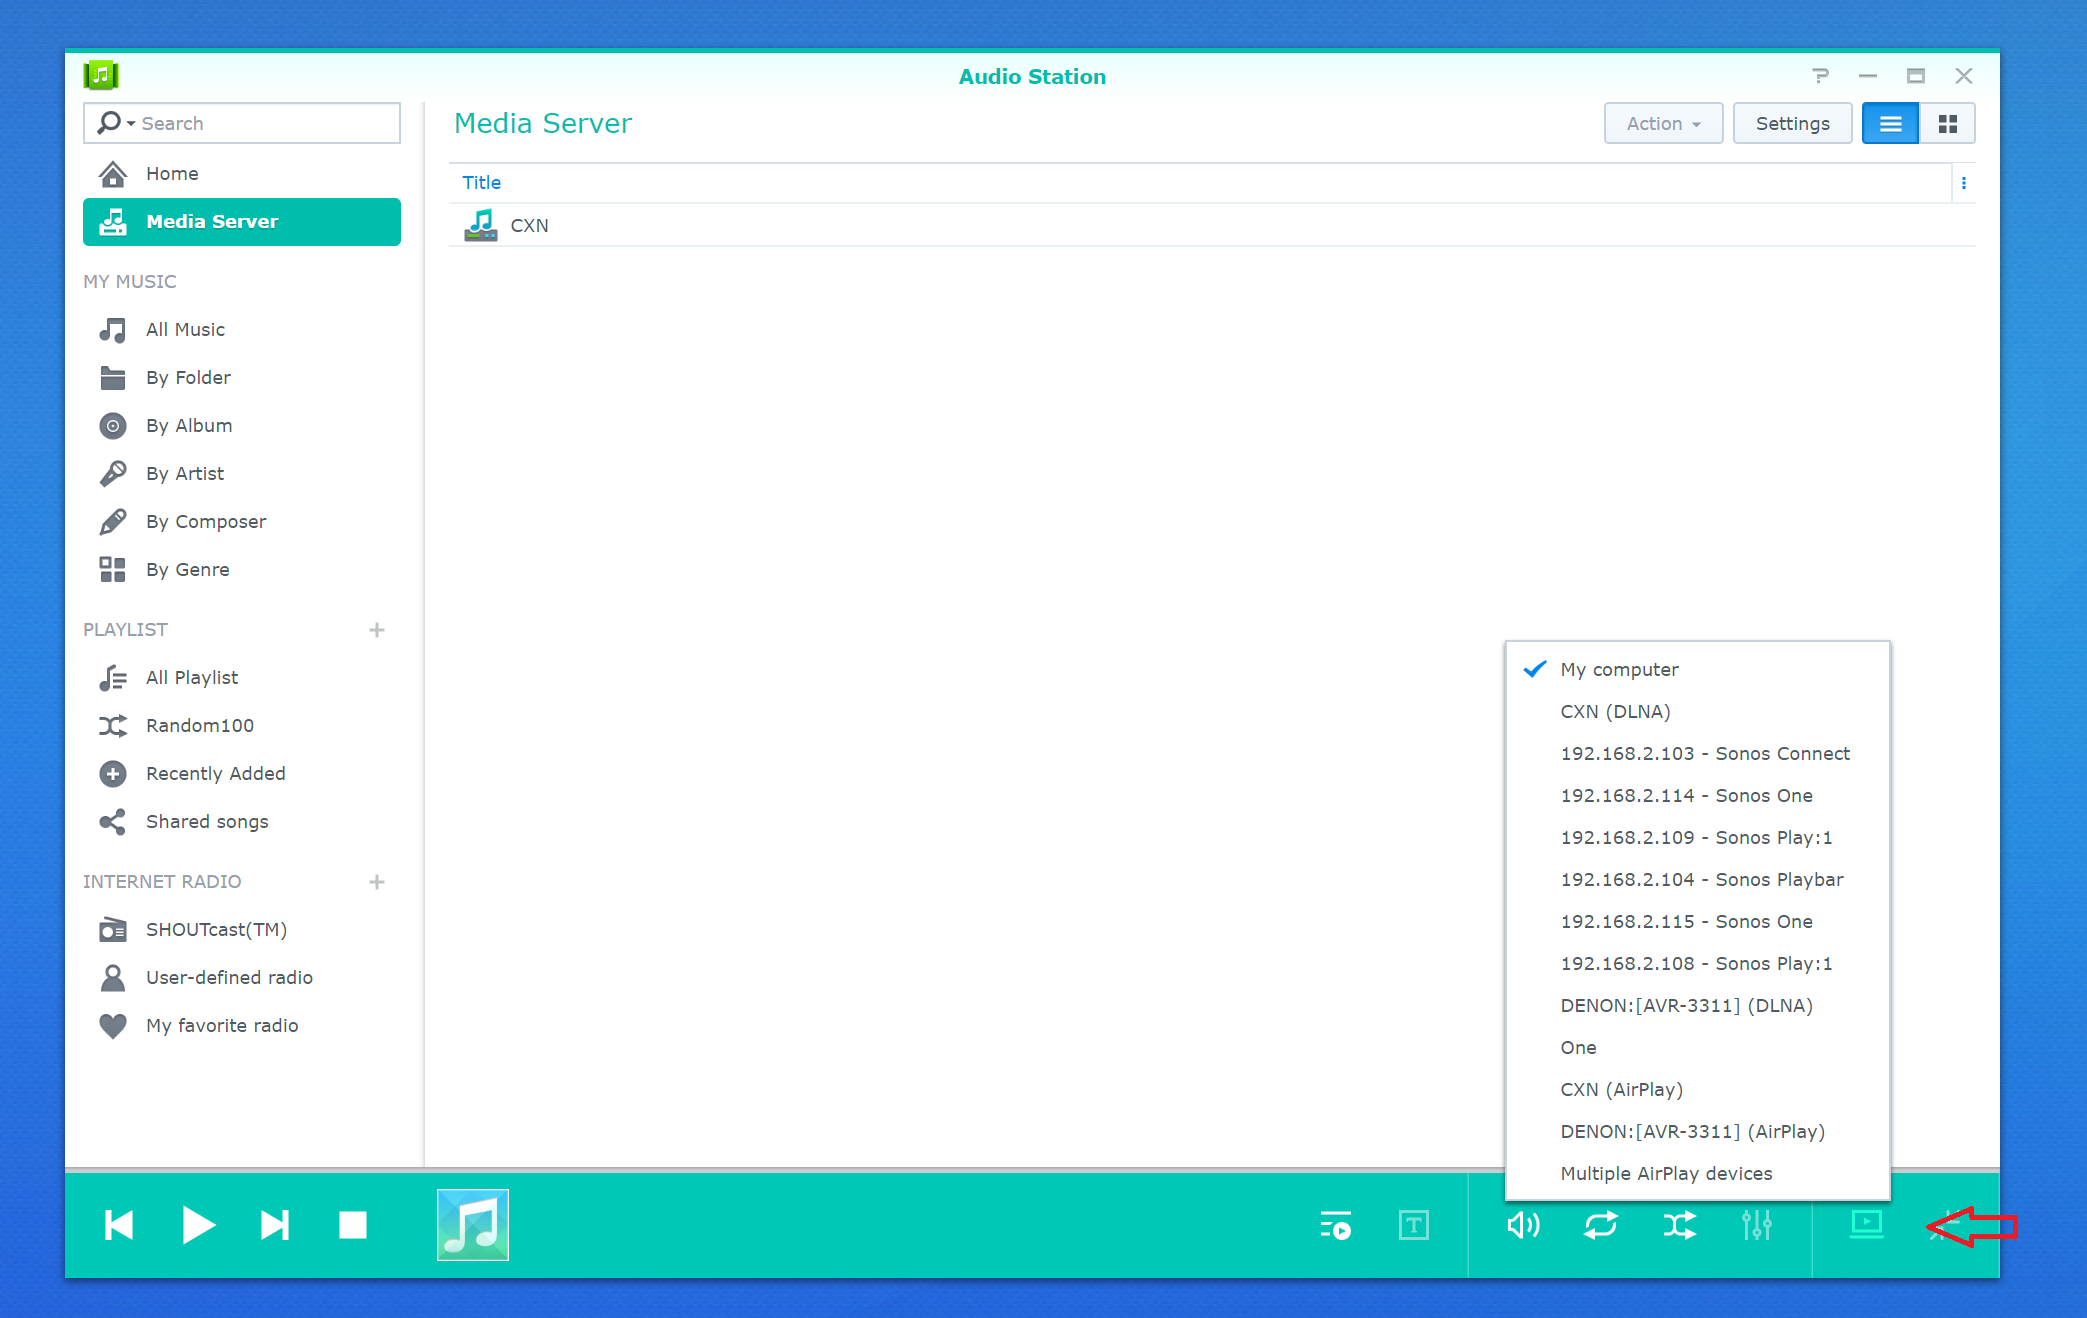This screenshot has width=2087, height=1318.
Task: Choose 192.168.2.108 - Sonos Play:1
Action: tap(1698, 964)
